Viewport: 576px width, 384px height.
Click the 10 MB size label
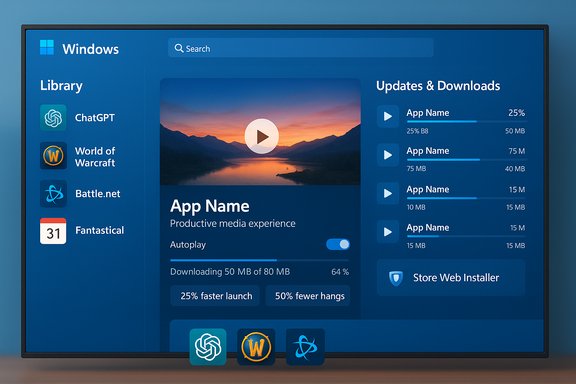pos(416,207)
